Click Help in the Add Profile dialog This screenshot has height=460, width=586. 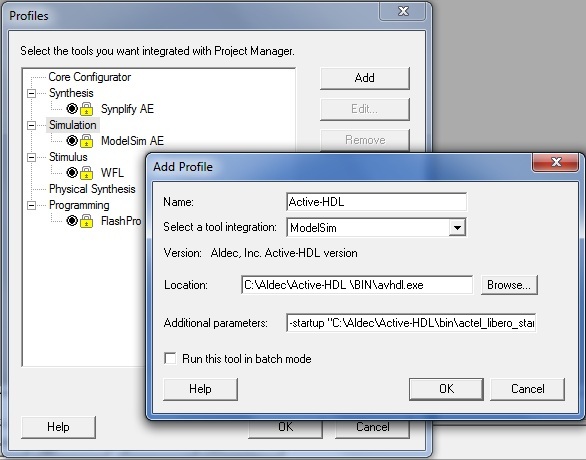pyautogui.click(x=200, y=389)
